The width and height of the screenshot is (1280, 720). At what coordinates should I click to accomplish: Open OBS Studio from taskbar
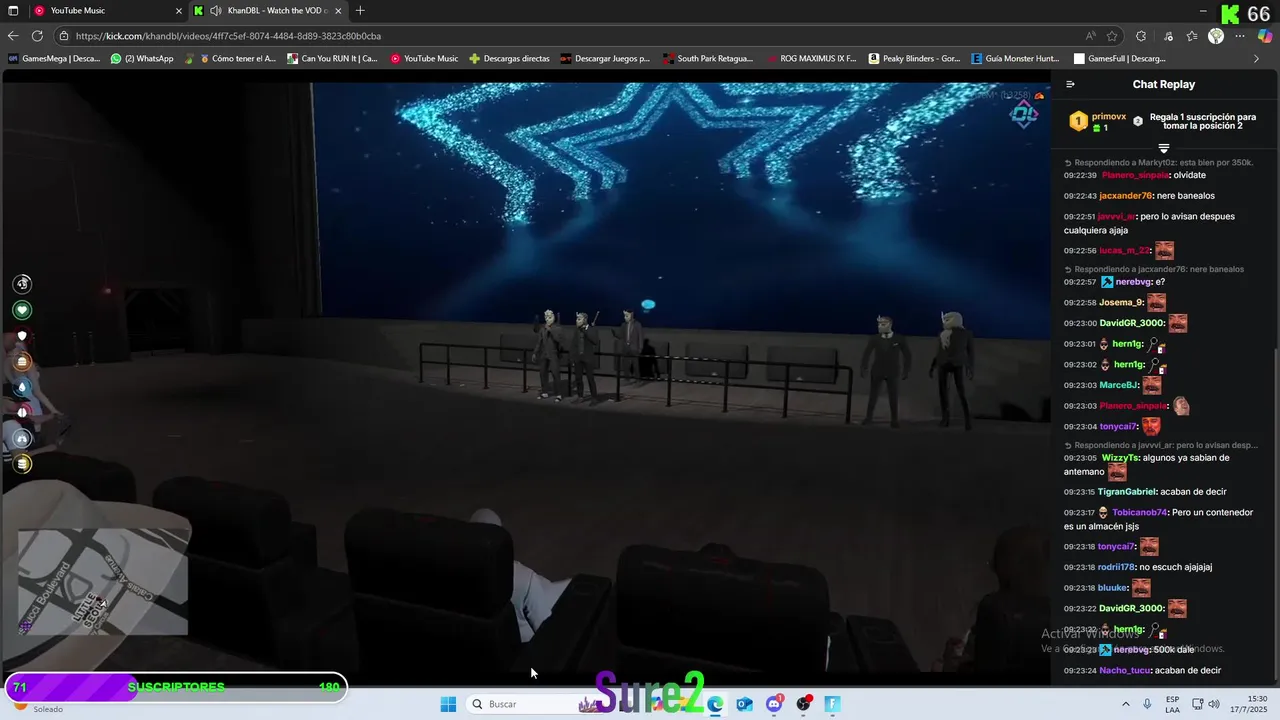pyautogui.click(x=803, y=704)
